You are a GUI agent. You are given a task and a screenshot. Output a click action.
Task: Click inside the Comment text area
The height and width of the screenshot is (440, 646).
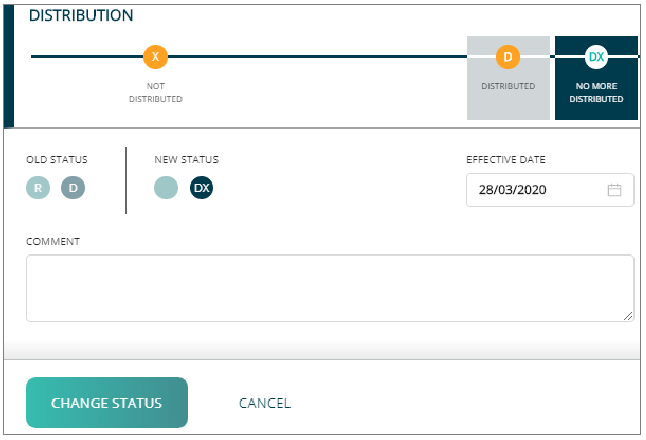coord(330,288)
